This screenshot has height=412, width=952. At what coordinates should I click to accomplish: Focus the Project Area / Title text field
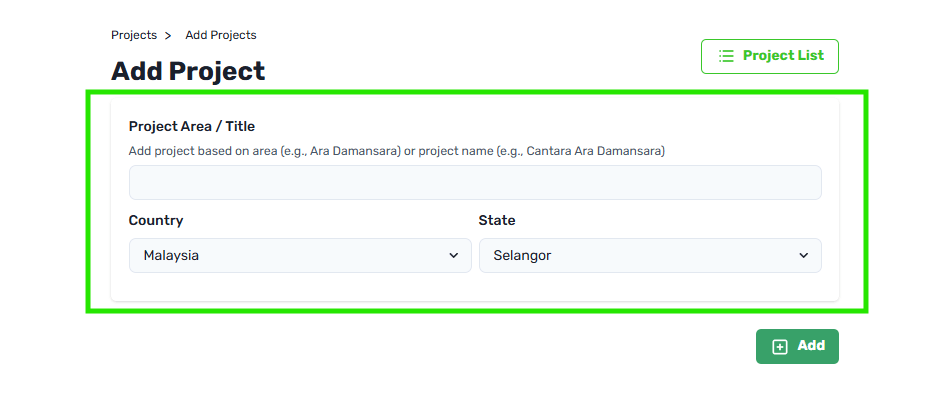click(475, 183)
